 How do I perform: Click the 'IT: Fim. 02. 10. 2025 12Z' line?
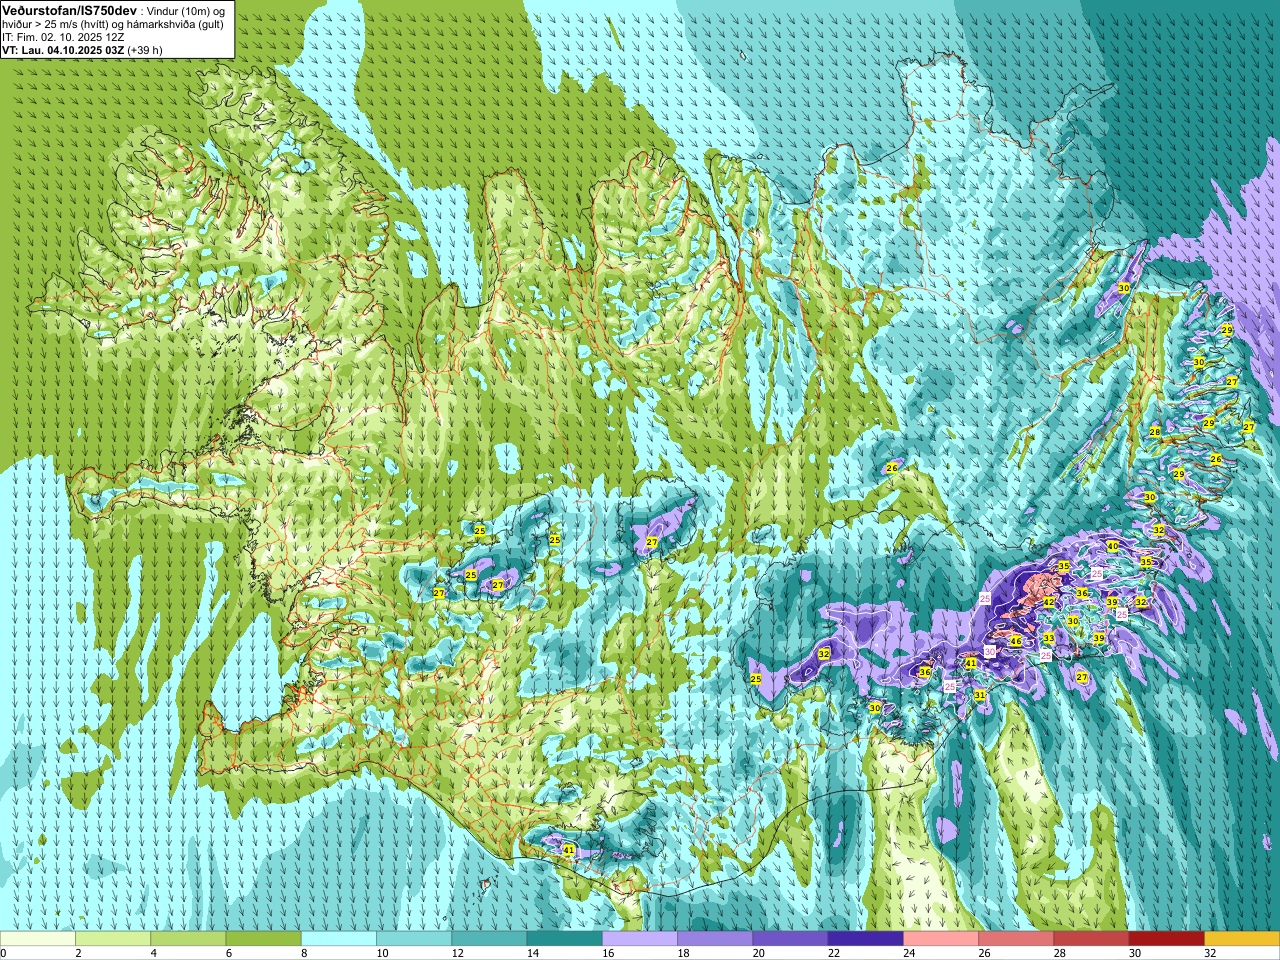click(63, 36)
